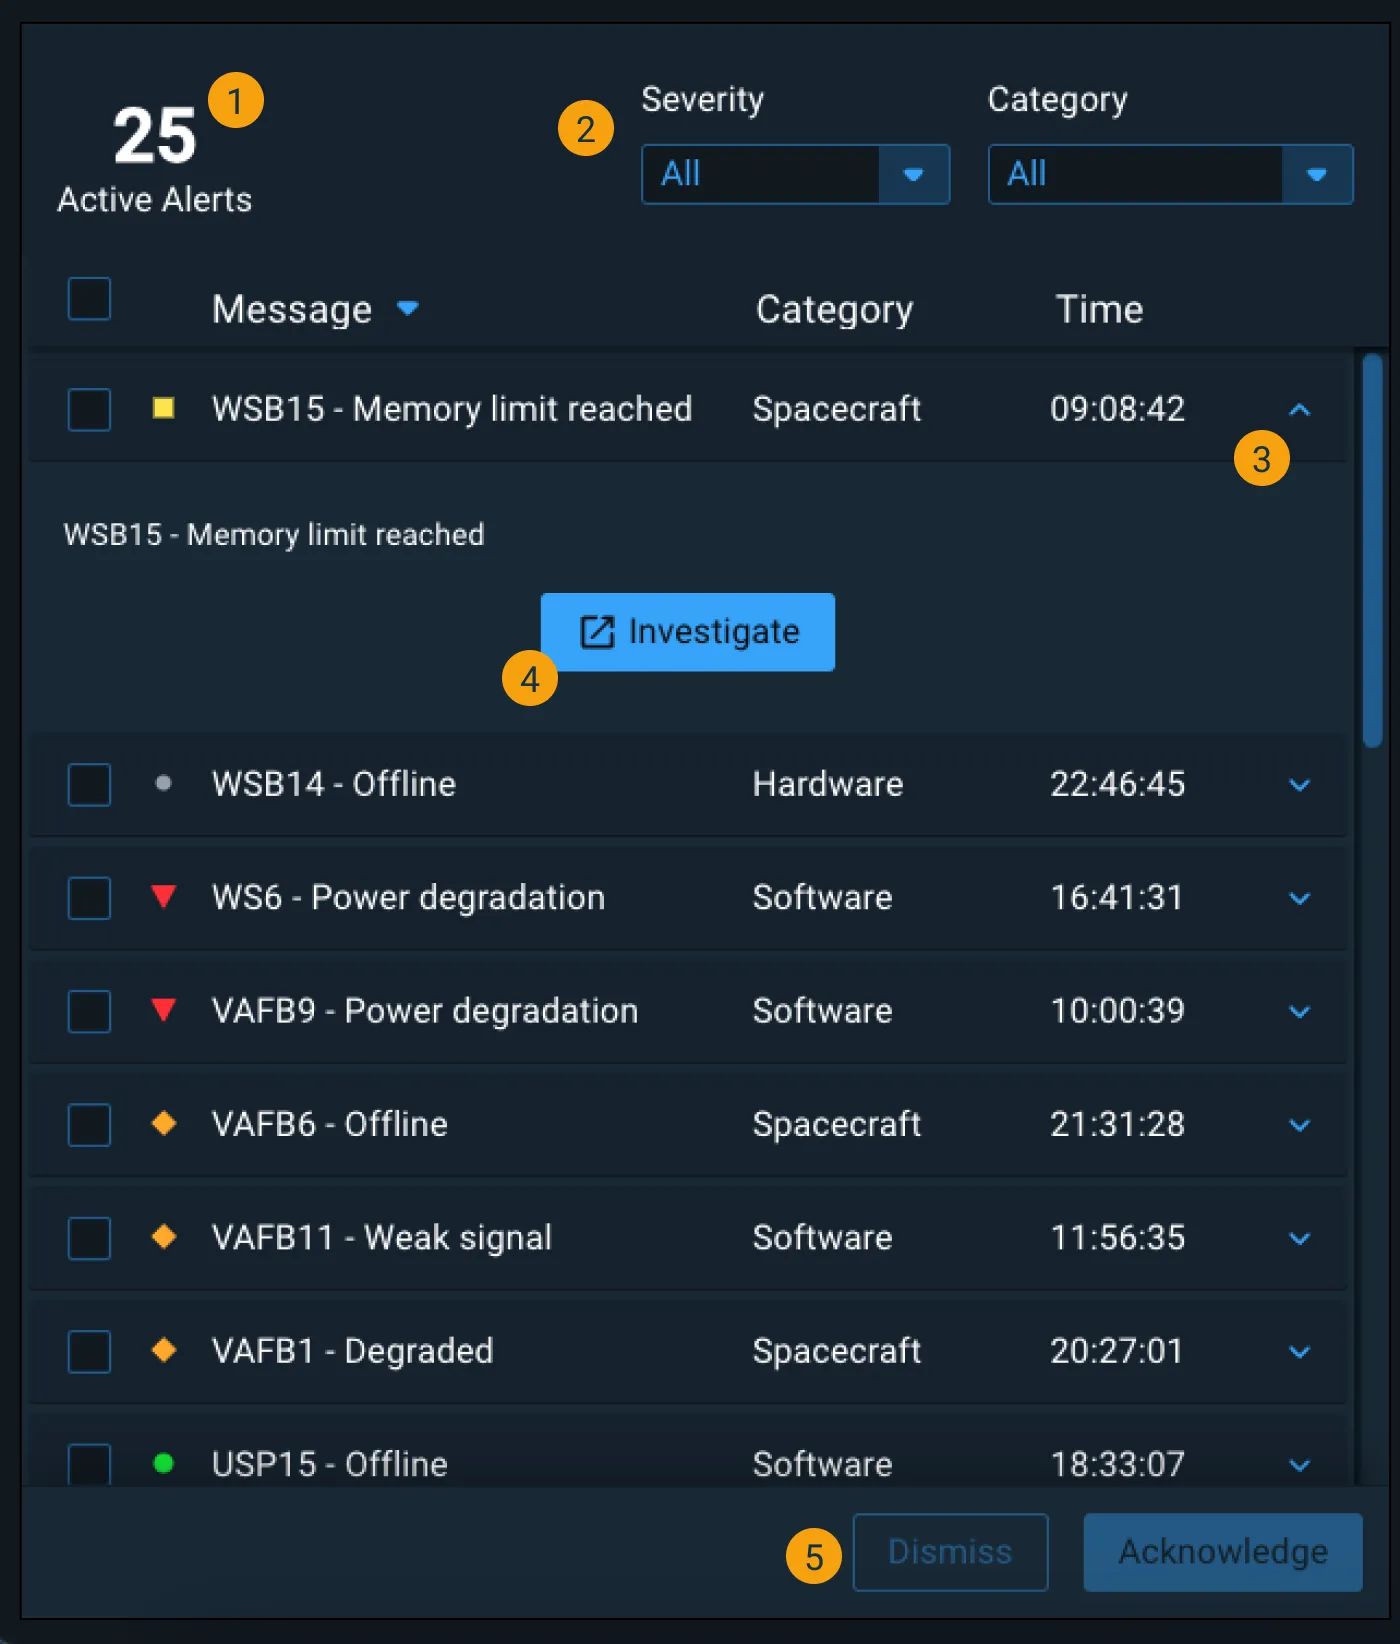Expand the WSB14 Offline alert details

tap(1299, 785)
